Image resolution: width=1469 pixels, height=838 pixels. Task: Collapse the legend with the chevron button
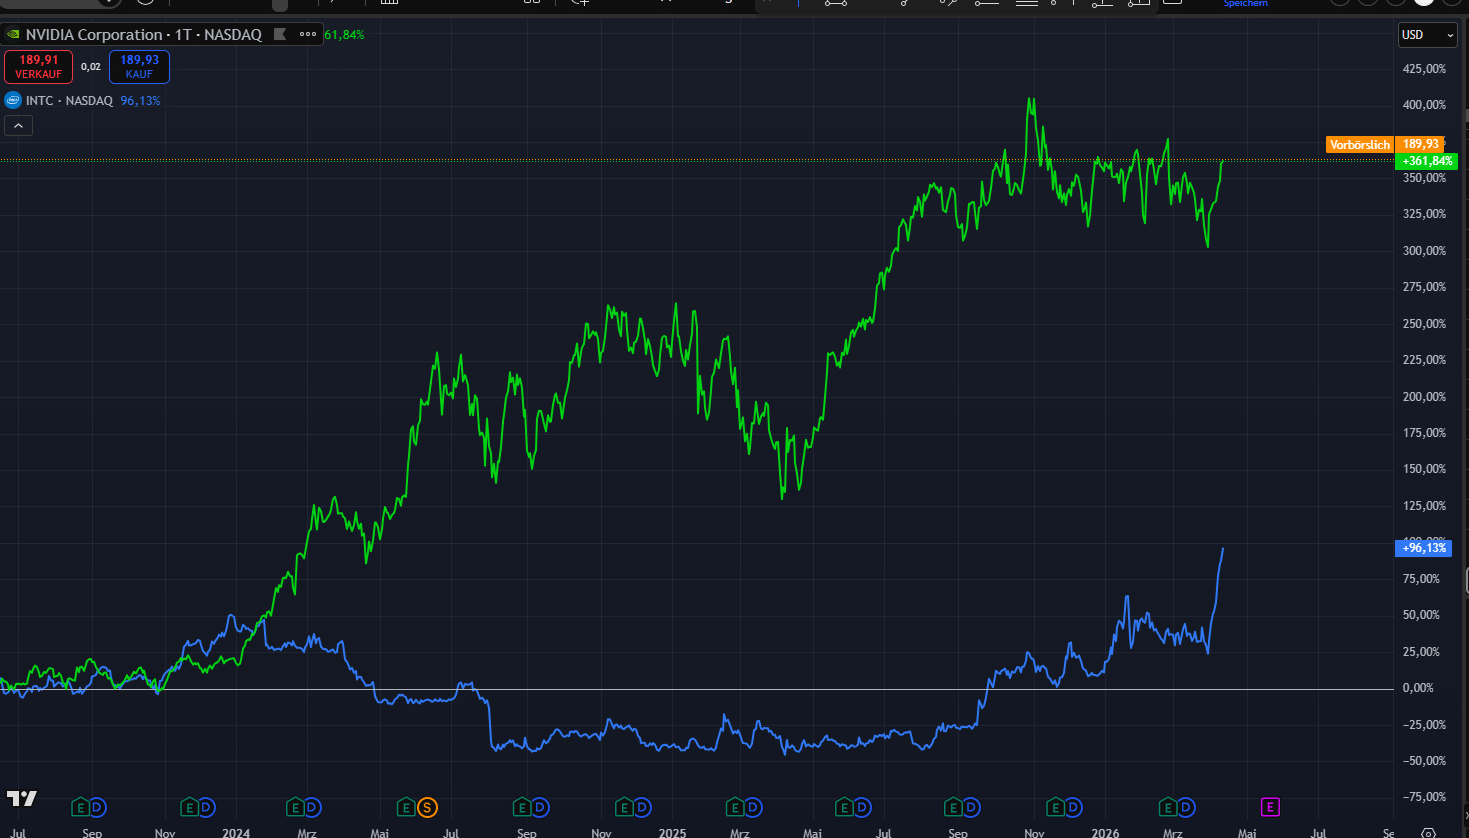pos(18,126)
